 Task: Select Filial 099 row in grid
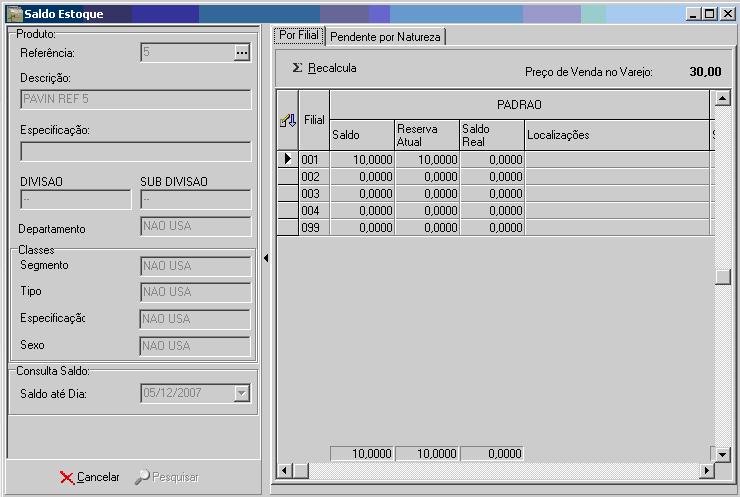313,227
